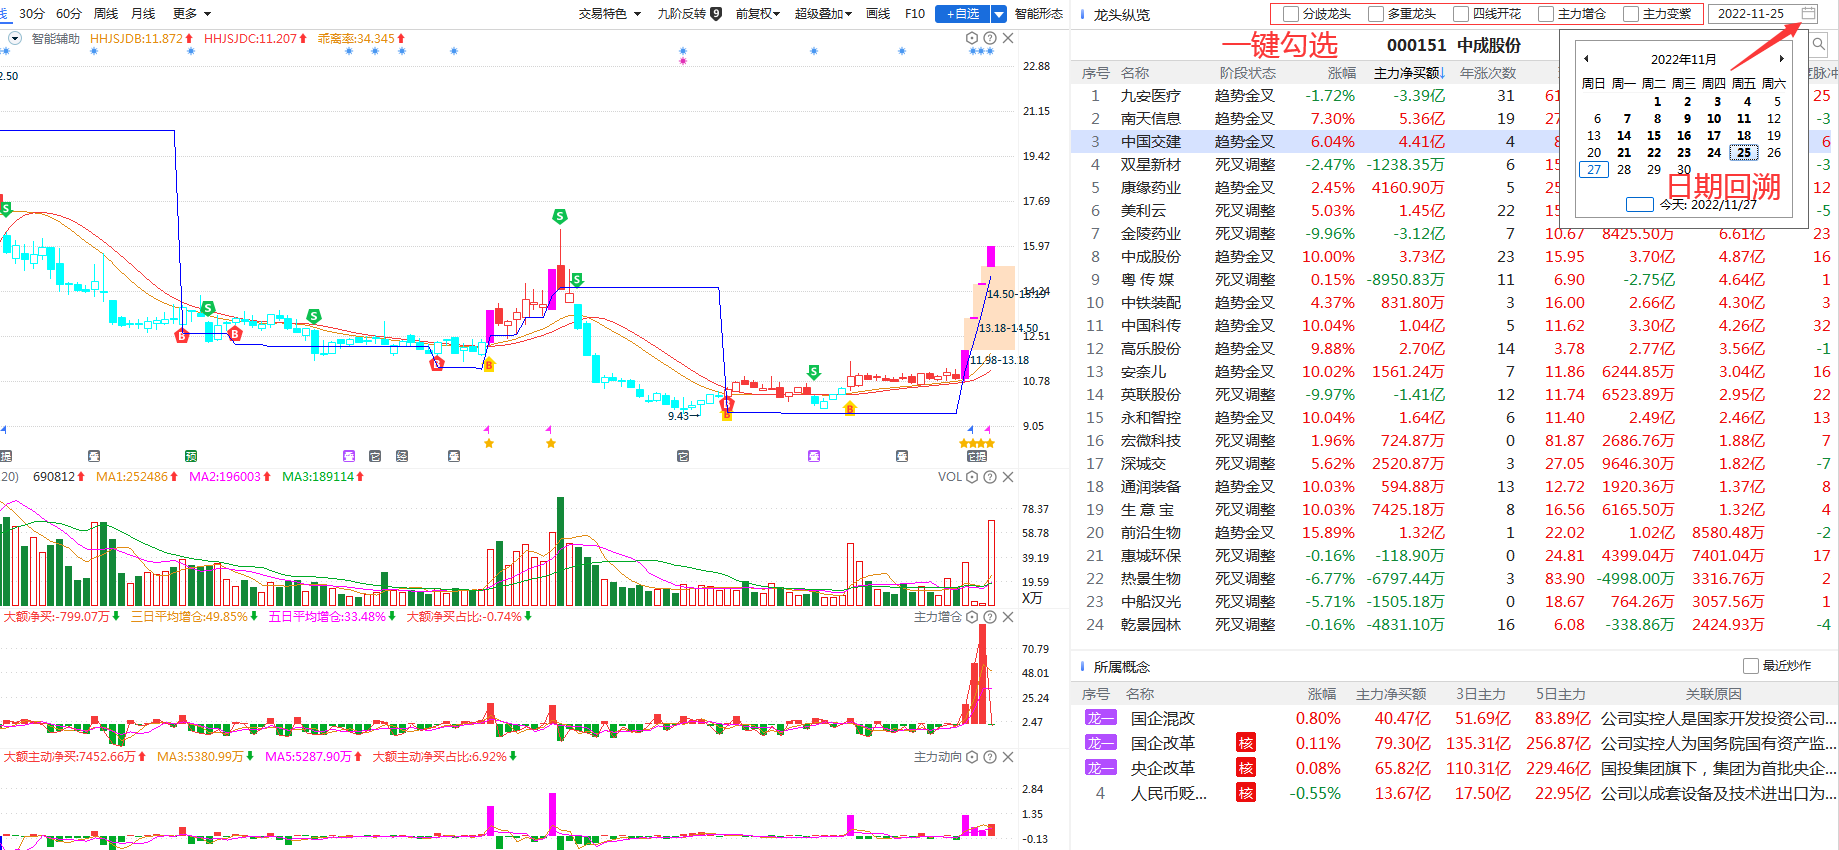The height and width of the screenshot is (850, 1839).
Task: Expand the 智能辅助 indicator selector arrow
Action: pyautogui.click(x=15, y=38)
